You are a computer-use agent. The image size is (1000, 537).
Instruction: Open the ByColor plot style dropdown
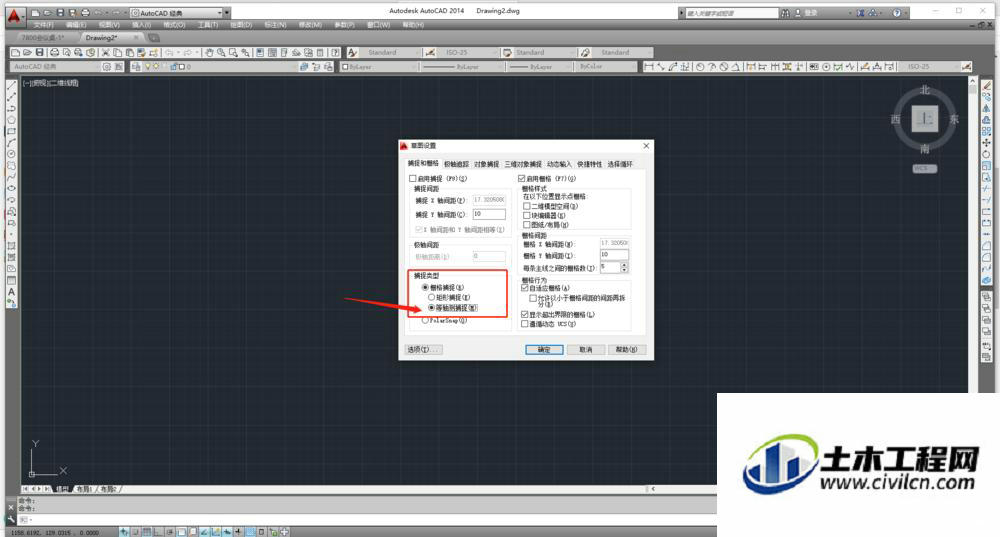[605, 66]
